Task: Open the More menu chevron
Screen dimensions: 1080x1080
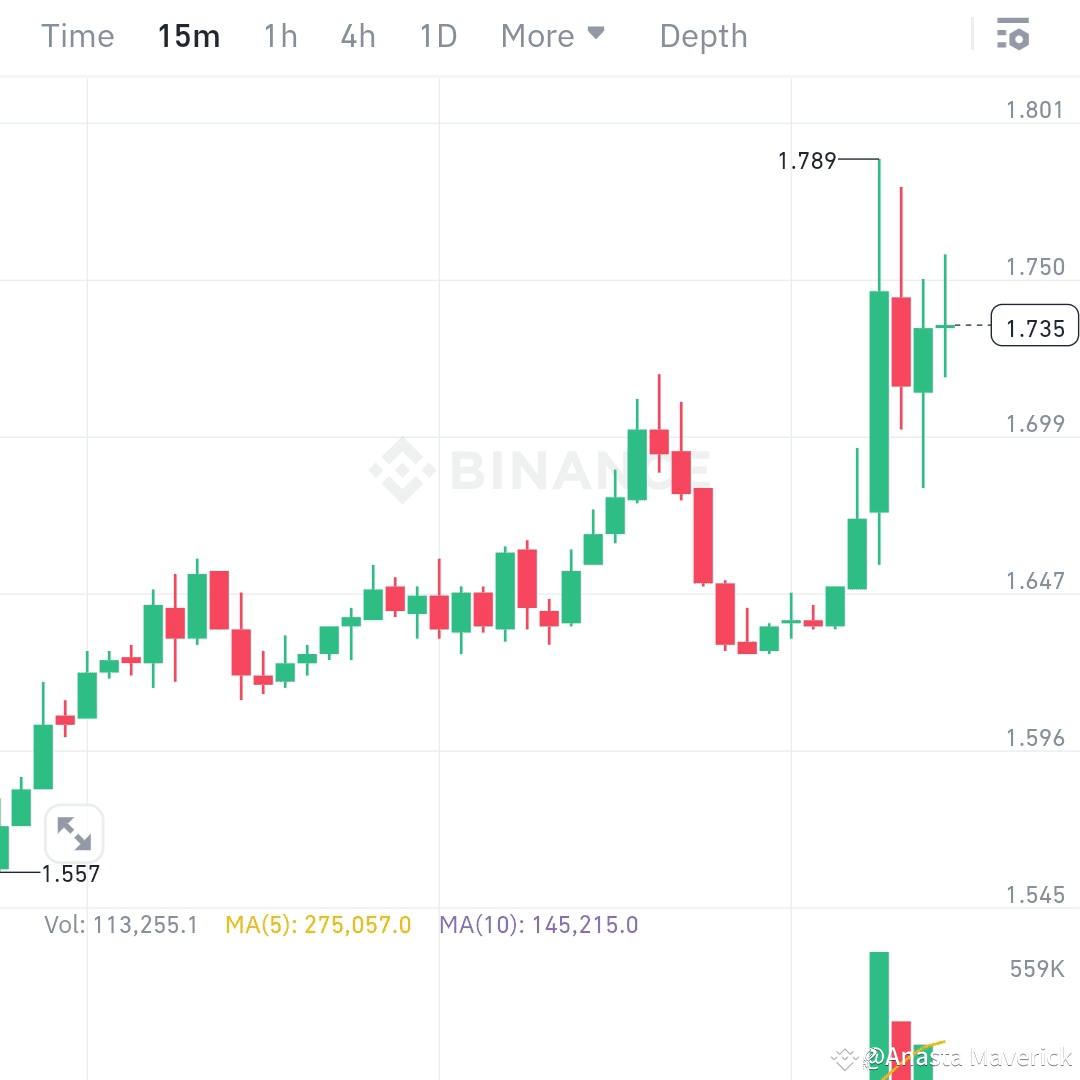Action: click(598, 33)
